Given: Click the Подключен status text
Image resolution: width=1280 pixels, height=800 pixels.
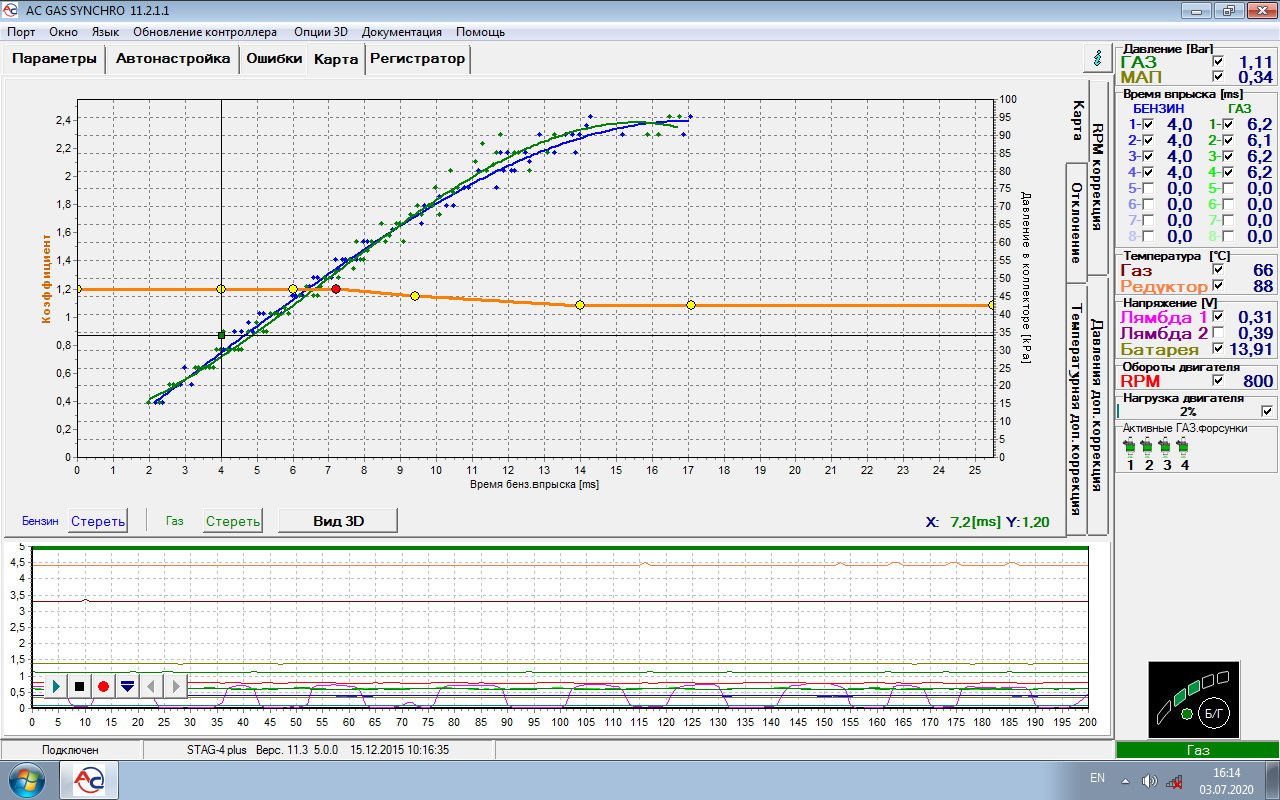Looking at the screenshot, I should point(70,749).
